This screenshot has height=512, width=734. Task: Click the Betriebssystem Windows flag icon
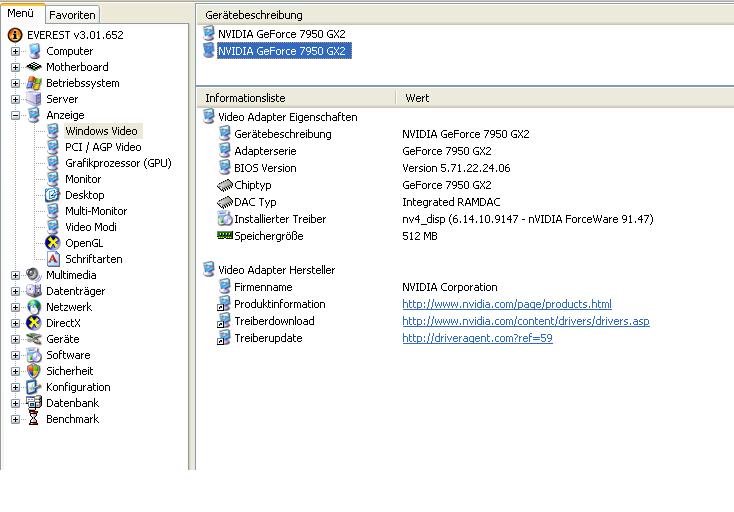tap(34, 83)
